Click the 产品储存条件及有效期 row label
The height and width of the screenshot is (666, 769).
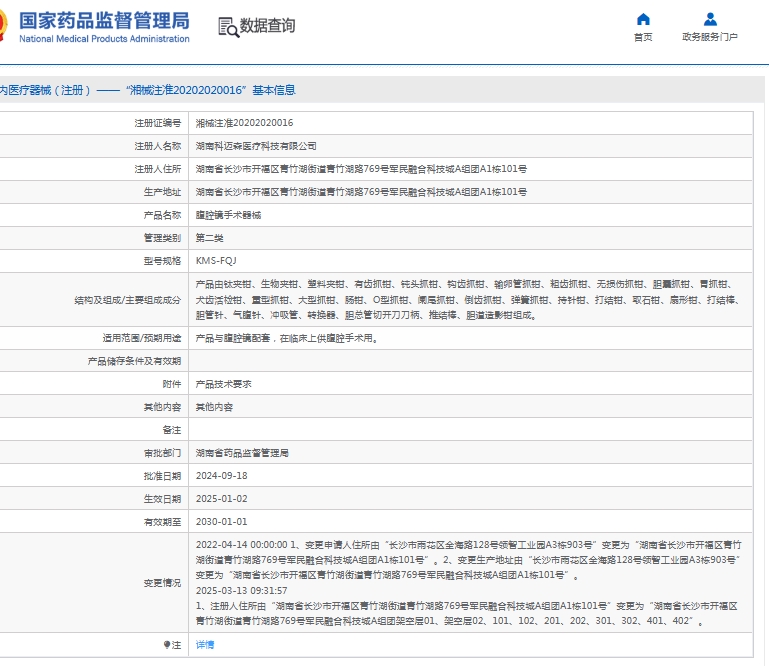tap(134, 361)
